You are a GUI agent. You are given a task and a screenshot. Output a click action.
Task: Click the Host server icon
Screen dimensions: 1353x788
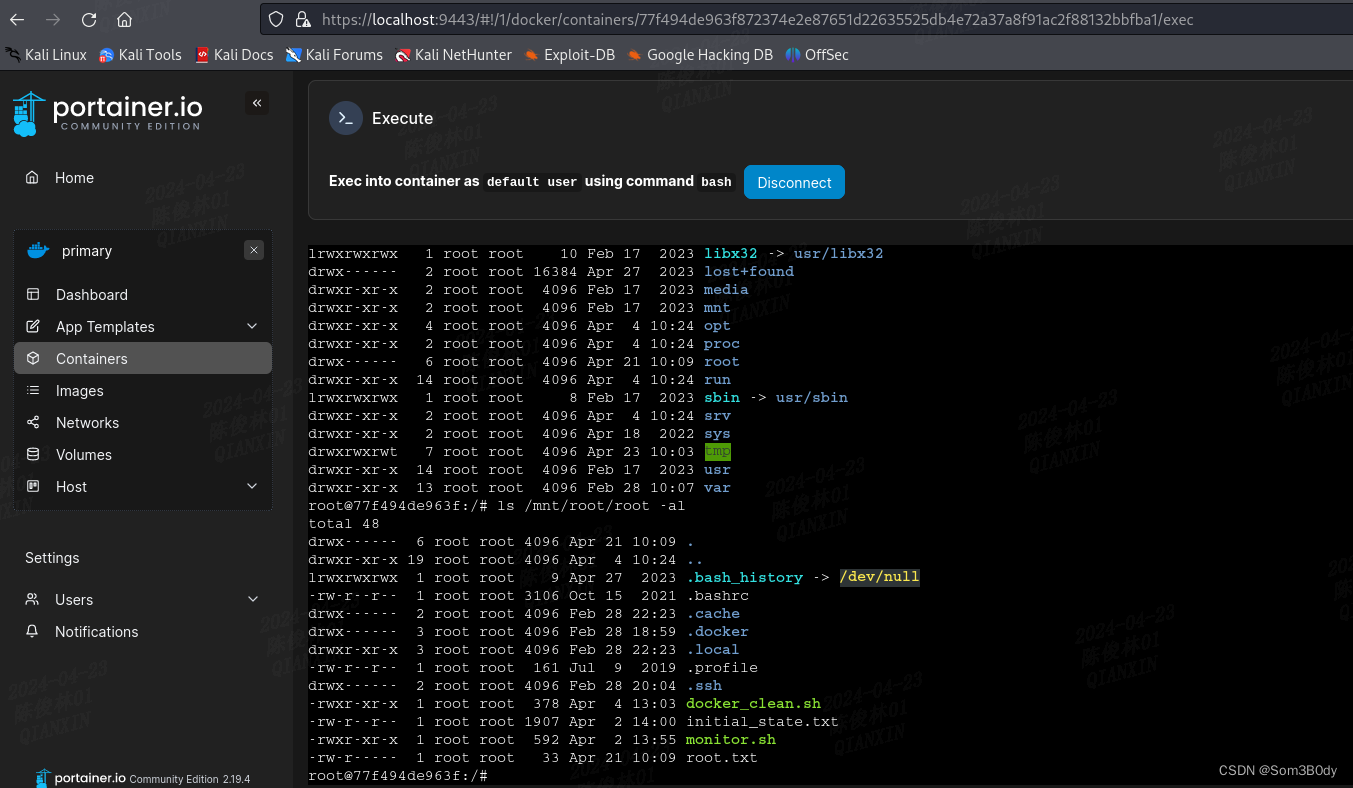[33, 487]
